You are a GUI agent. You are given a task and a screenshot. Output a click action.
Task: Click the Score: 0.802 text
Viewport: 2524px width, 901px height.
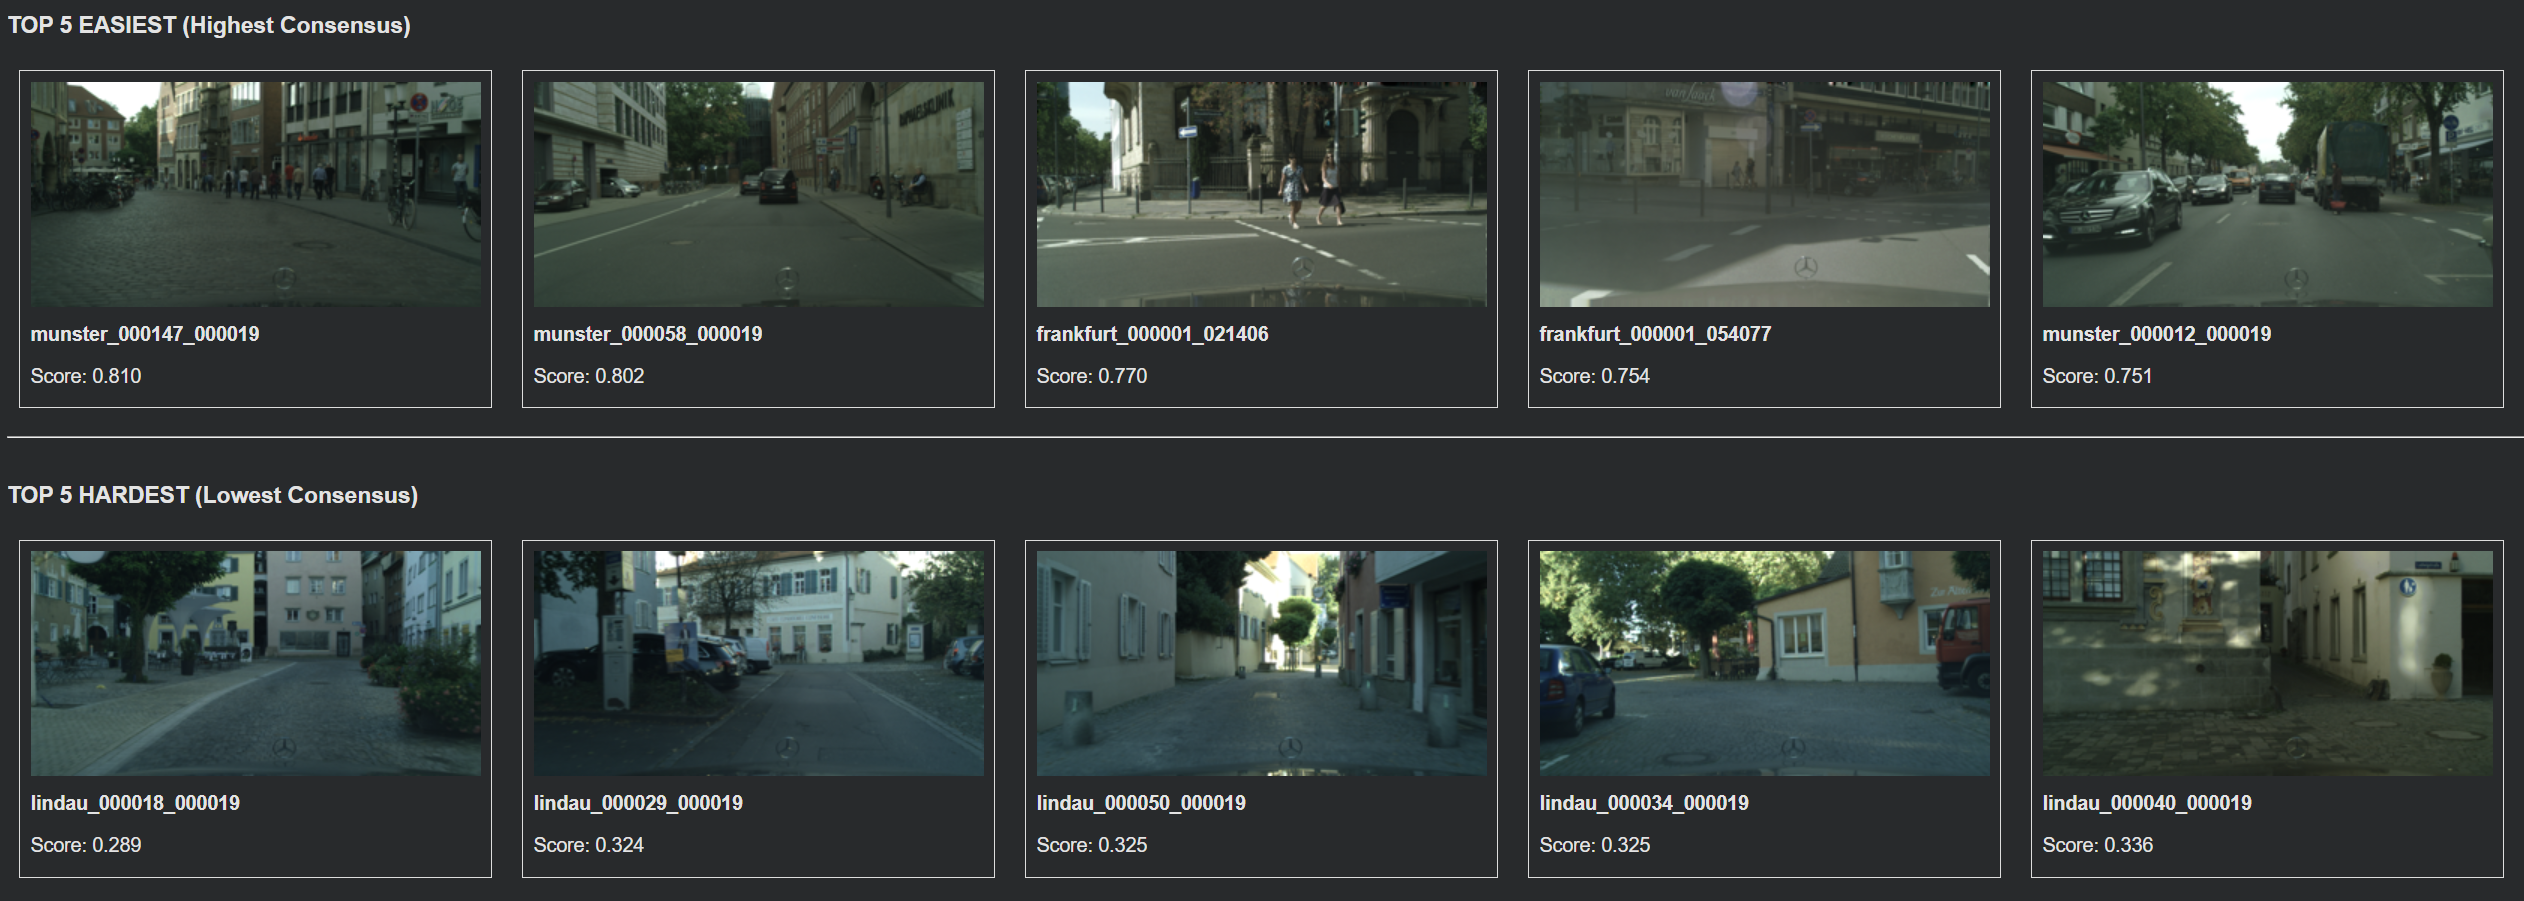589,376
